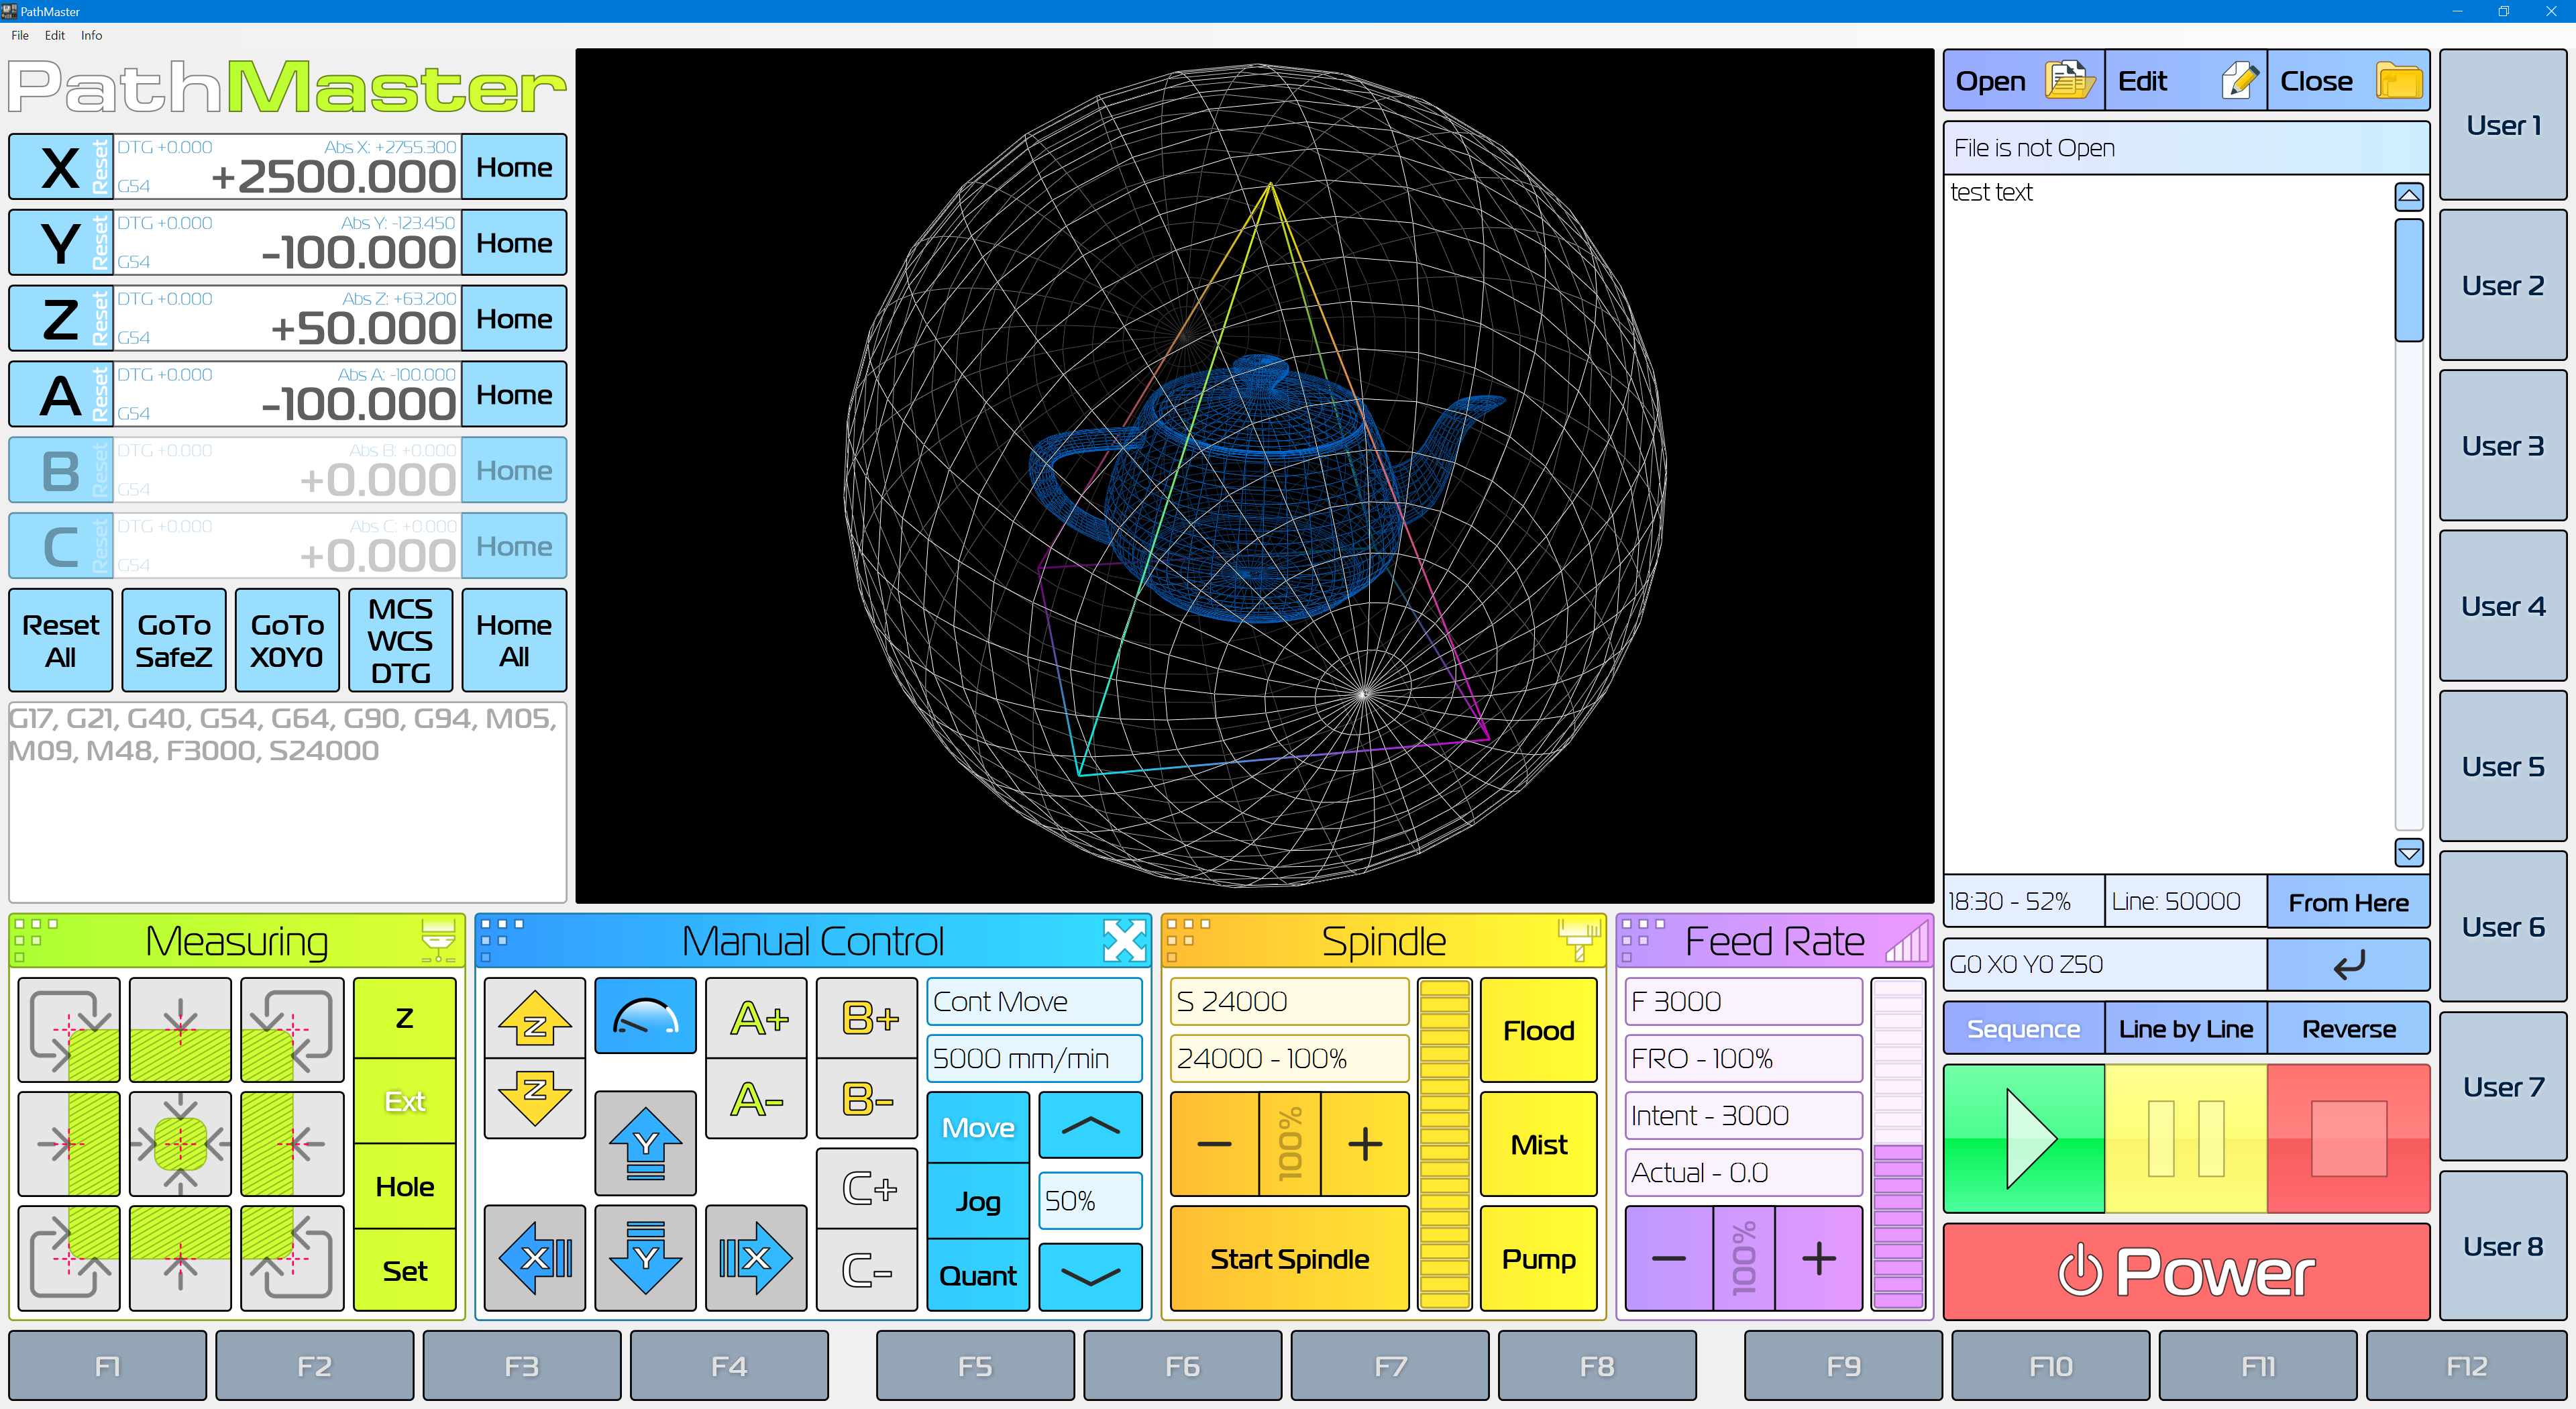The width and height of the screenshot is (2576, 1409).
Task: Open the File menu
Action: tap(20, 35)
